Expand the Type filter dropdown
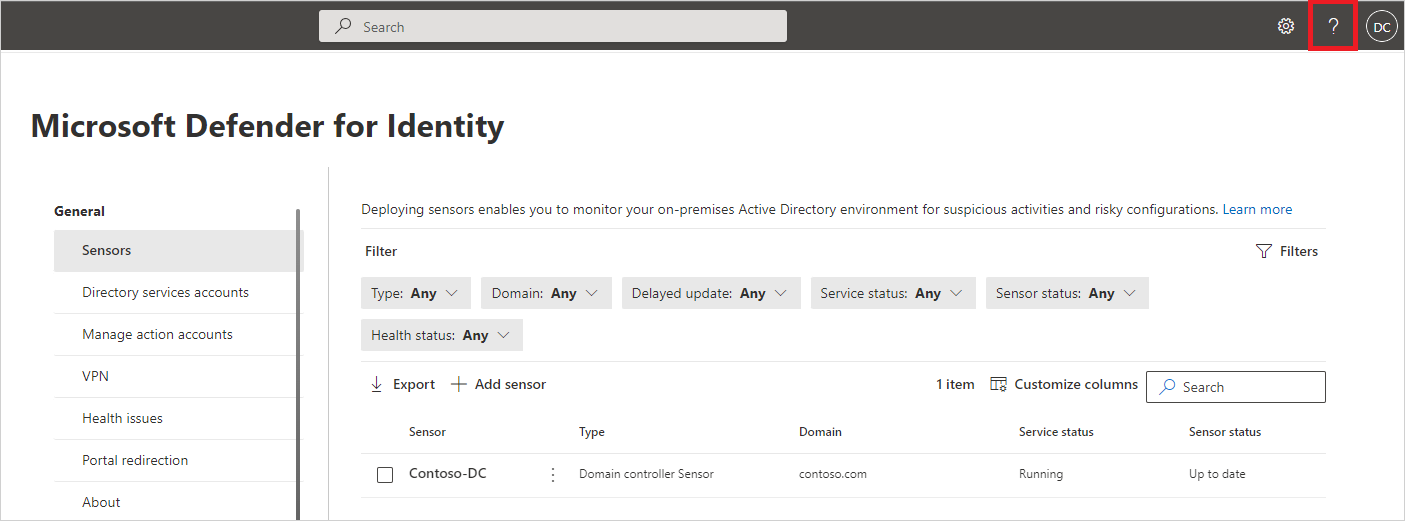The image size is (1405, 521). pyautogui.click(x=415, y=293)
